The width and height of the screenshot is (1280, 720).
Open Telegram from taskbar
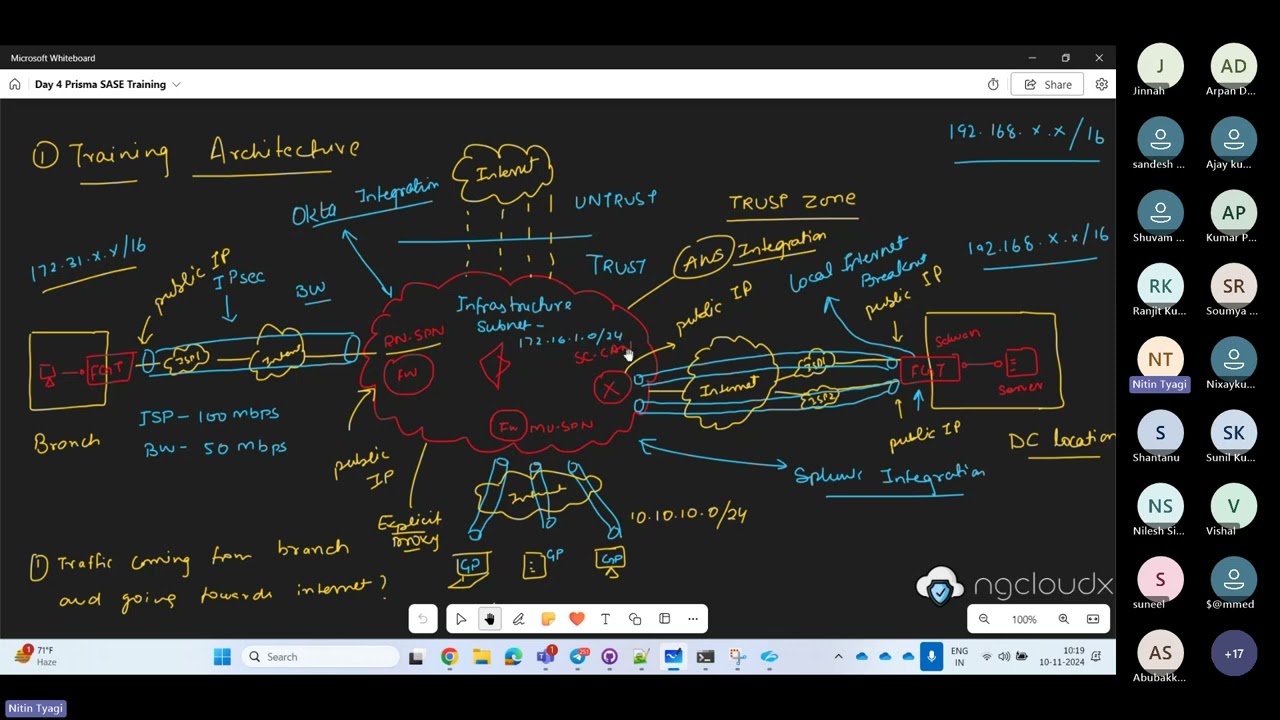(x=578, y=657)
